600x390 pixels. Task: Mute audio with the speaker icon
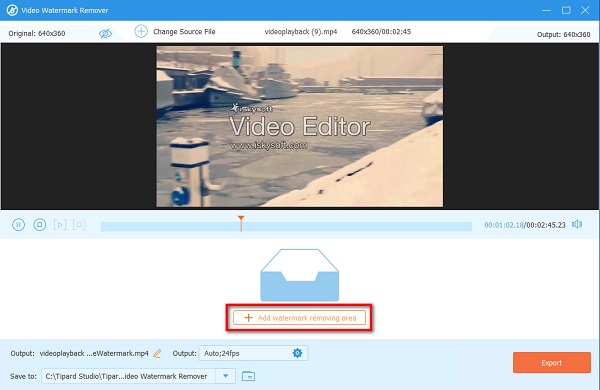pyautogui.click(x=577, y=224)
